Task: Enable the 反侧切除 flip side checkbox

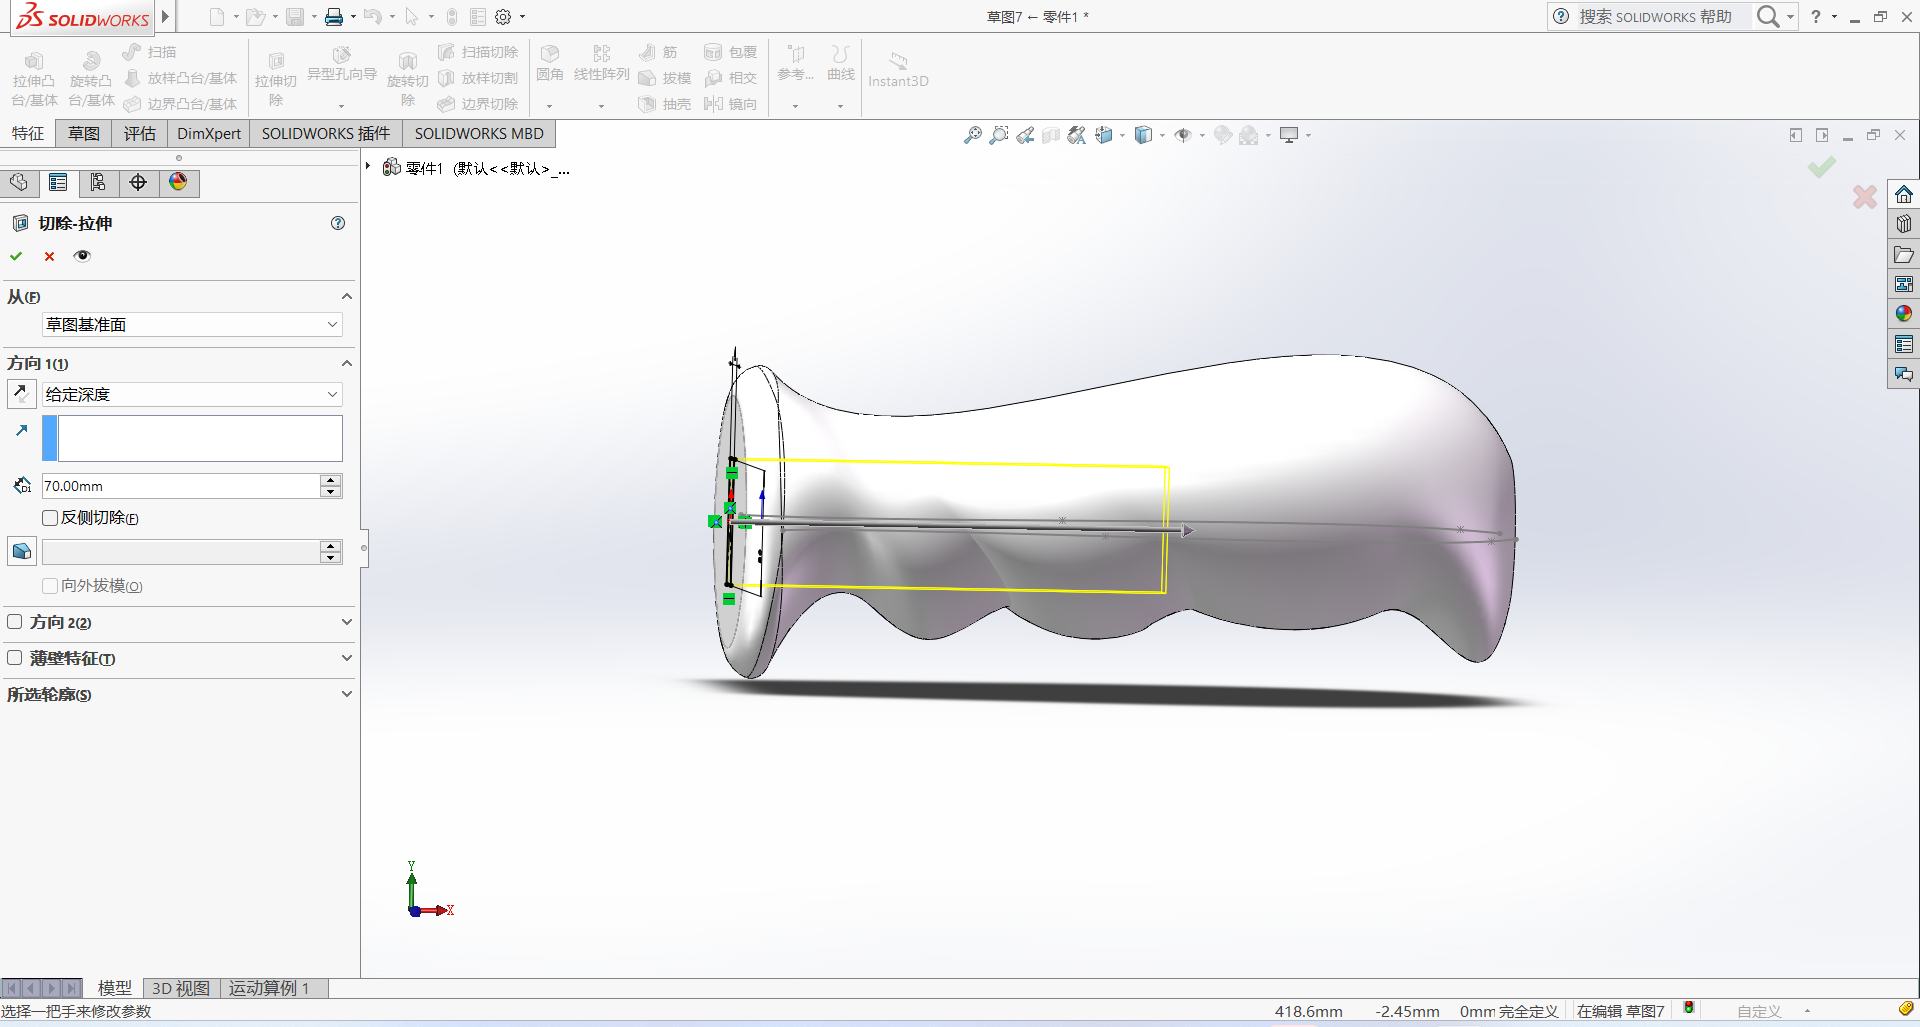Action: point(50,518)
